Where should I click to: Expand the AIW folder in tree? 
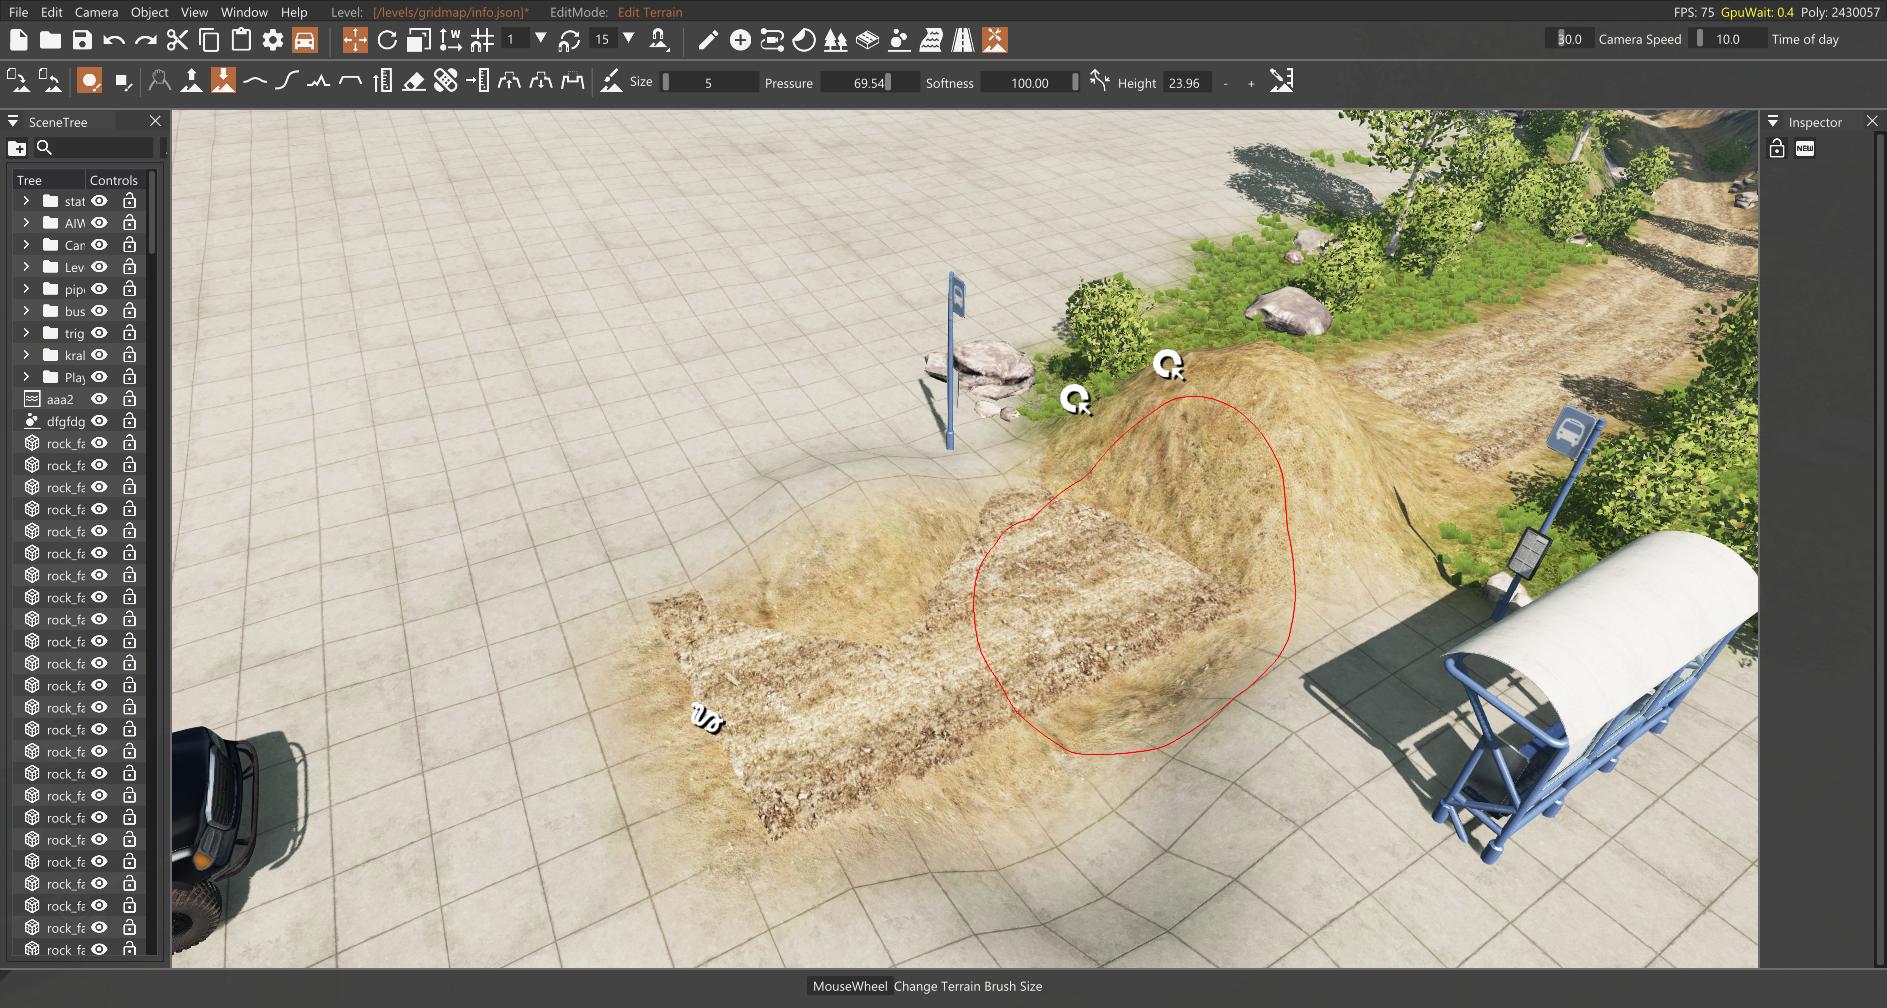coord(26,223)
